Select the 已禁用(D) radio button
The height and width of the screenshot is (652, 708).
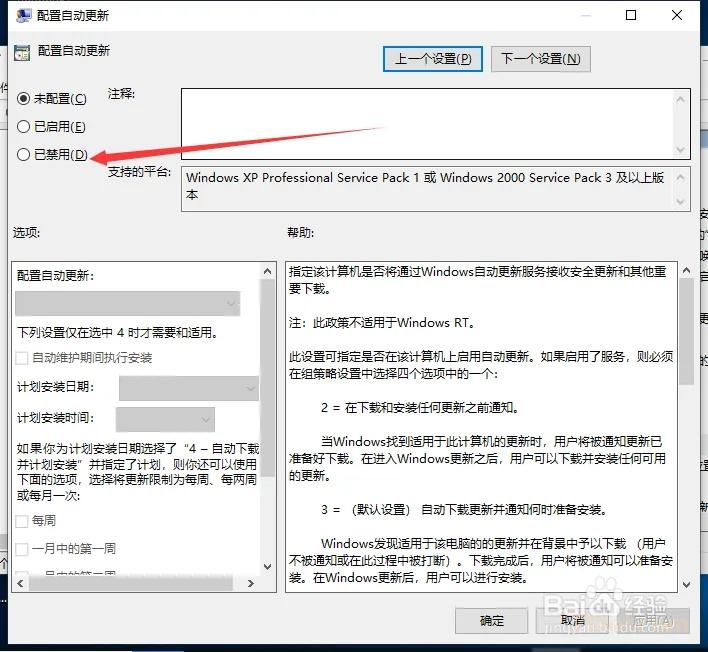(23, 154)
